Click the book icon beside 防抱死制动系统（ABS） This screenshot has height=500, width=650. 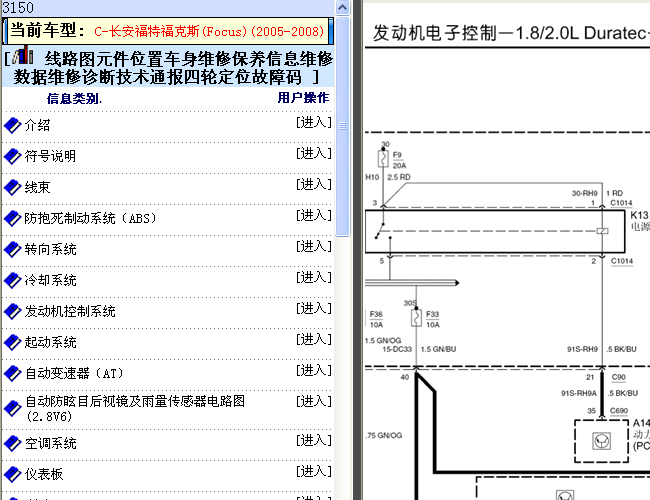[x=12, y=218]
